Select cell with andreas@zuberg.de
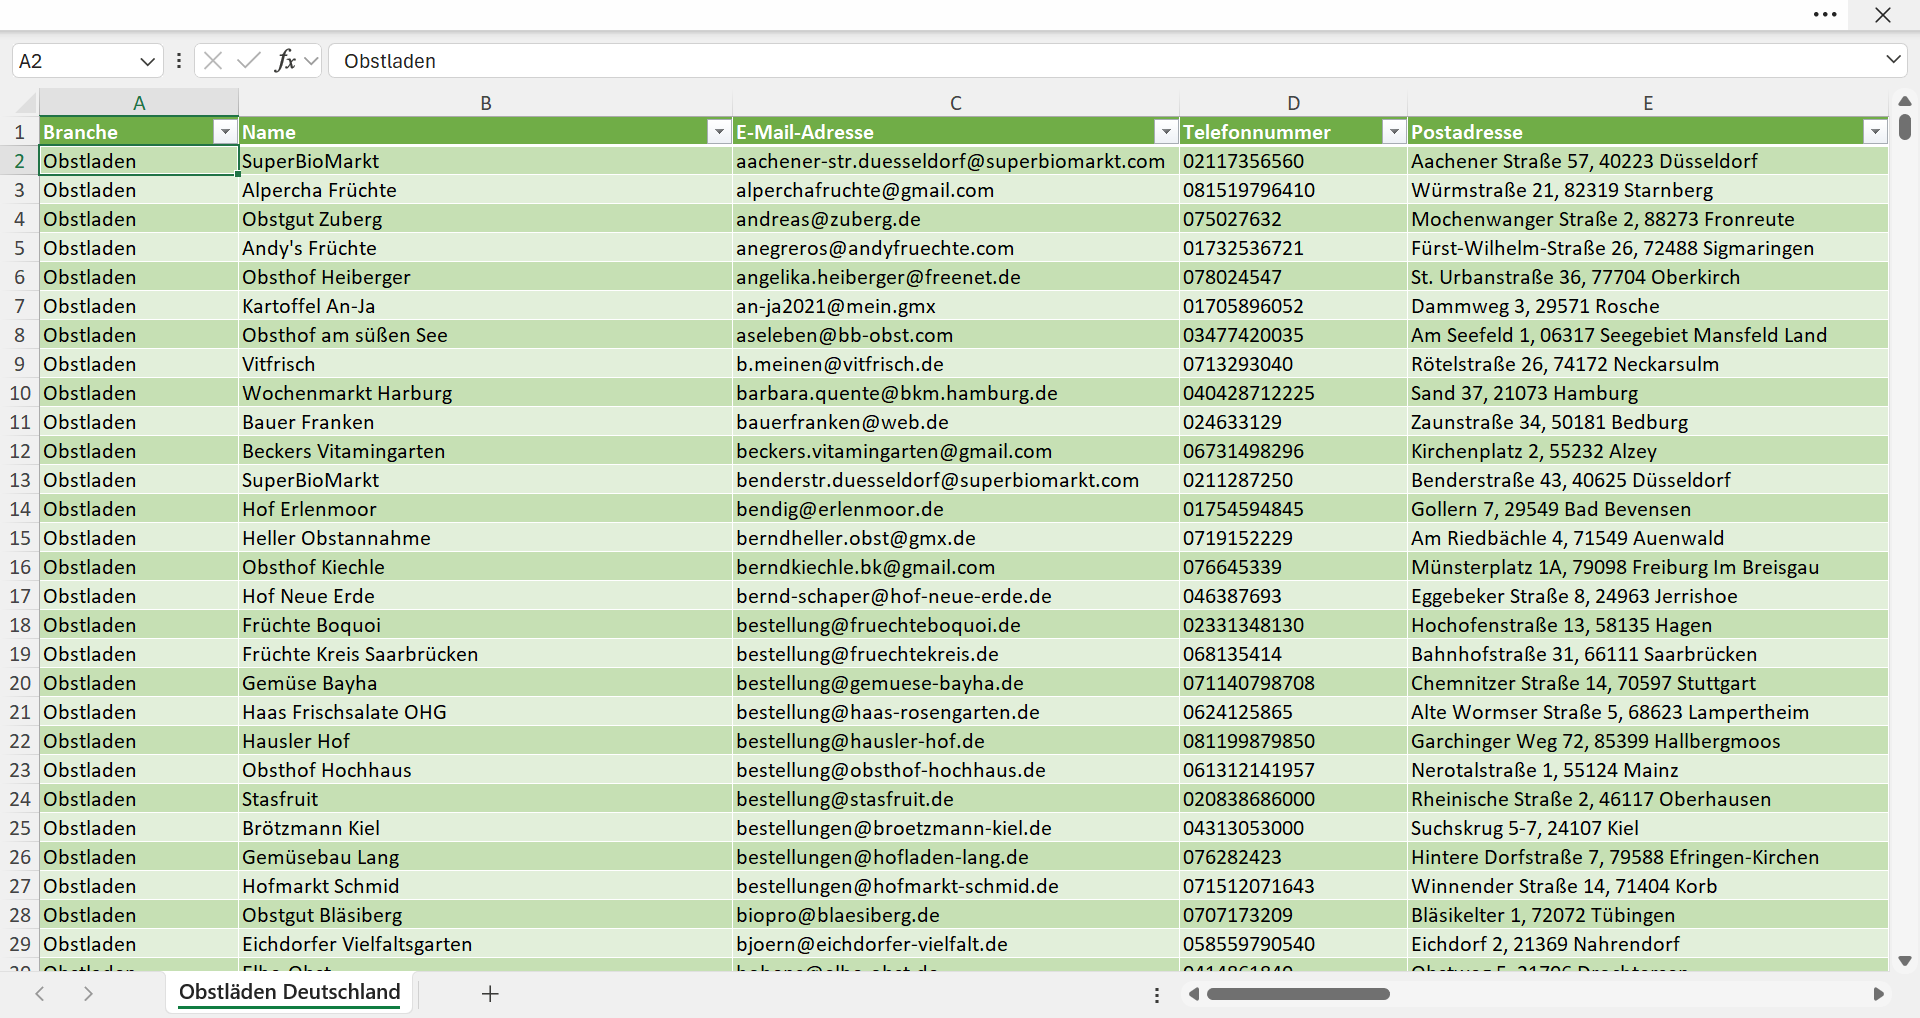 point(956,219)
